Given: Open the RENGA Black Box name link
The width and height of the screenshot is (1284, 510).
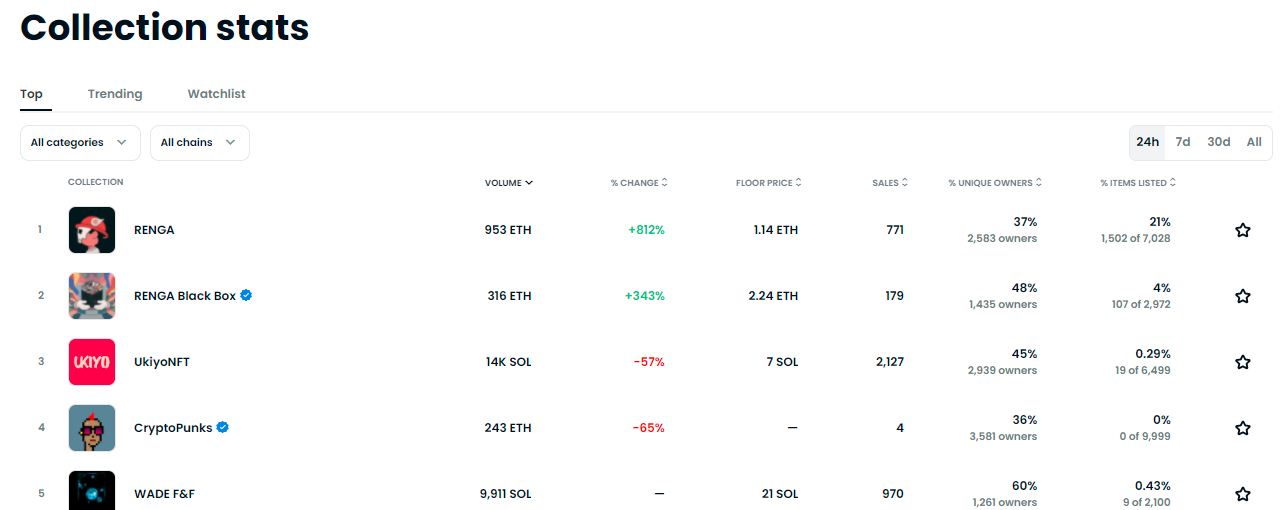Looking at the screenshot, I should coord(185,296).
